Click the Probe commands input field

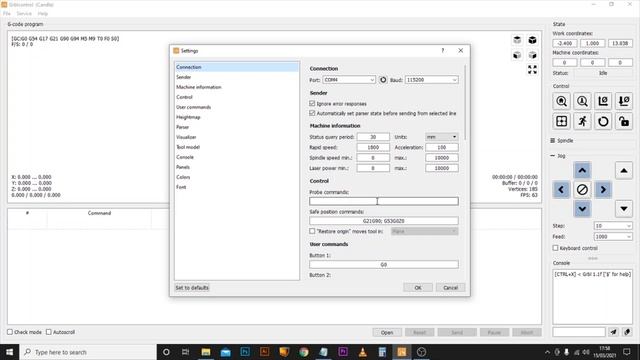point(384,201)
